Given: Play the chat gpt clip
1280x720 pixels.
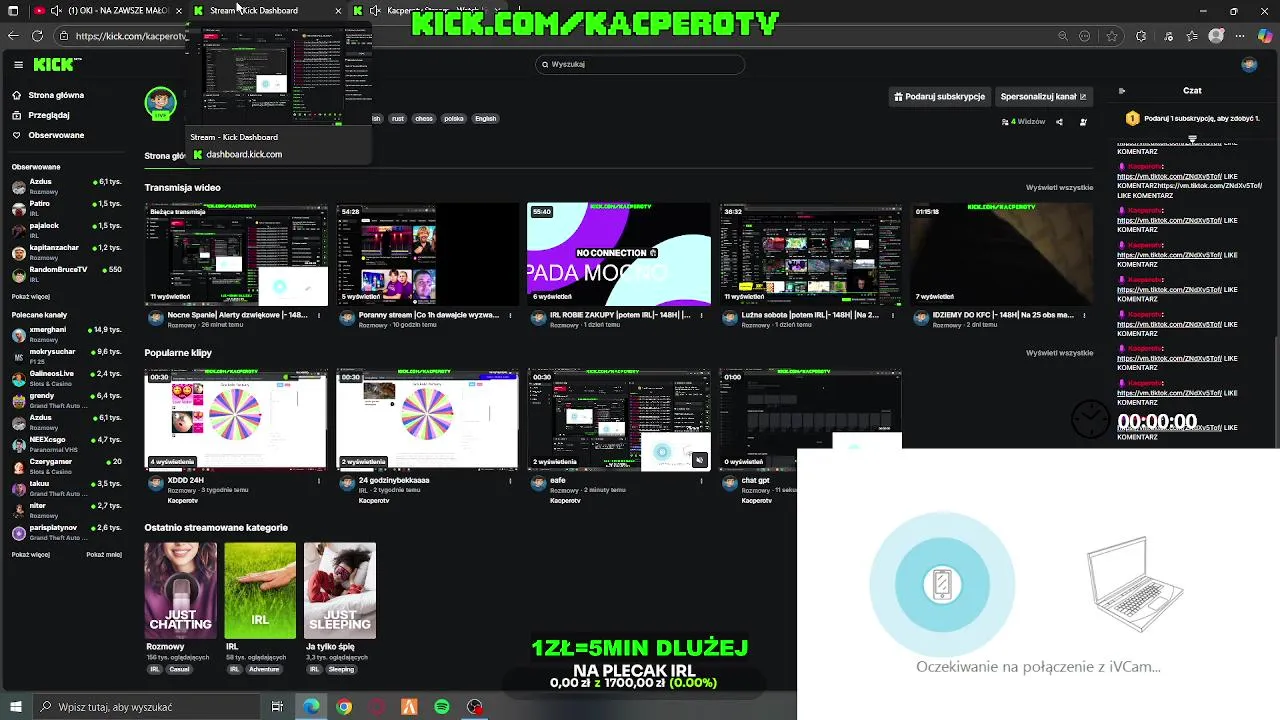Looking at the screenshot, I should 810,419.
